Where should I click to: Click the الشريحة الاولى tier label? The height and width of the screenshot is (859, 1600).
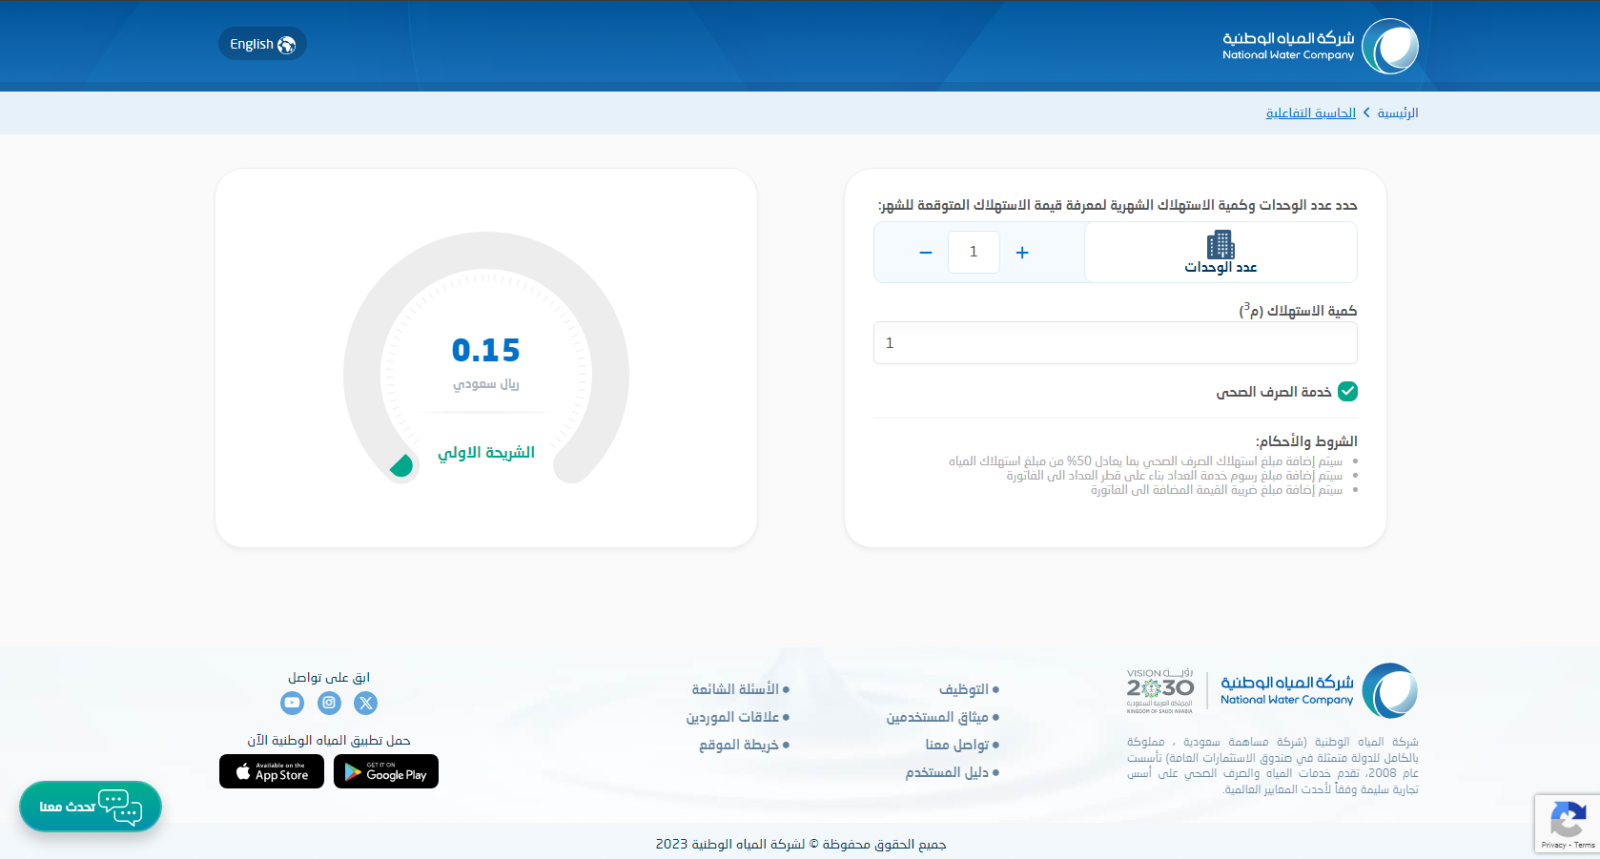486,453
